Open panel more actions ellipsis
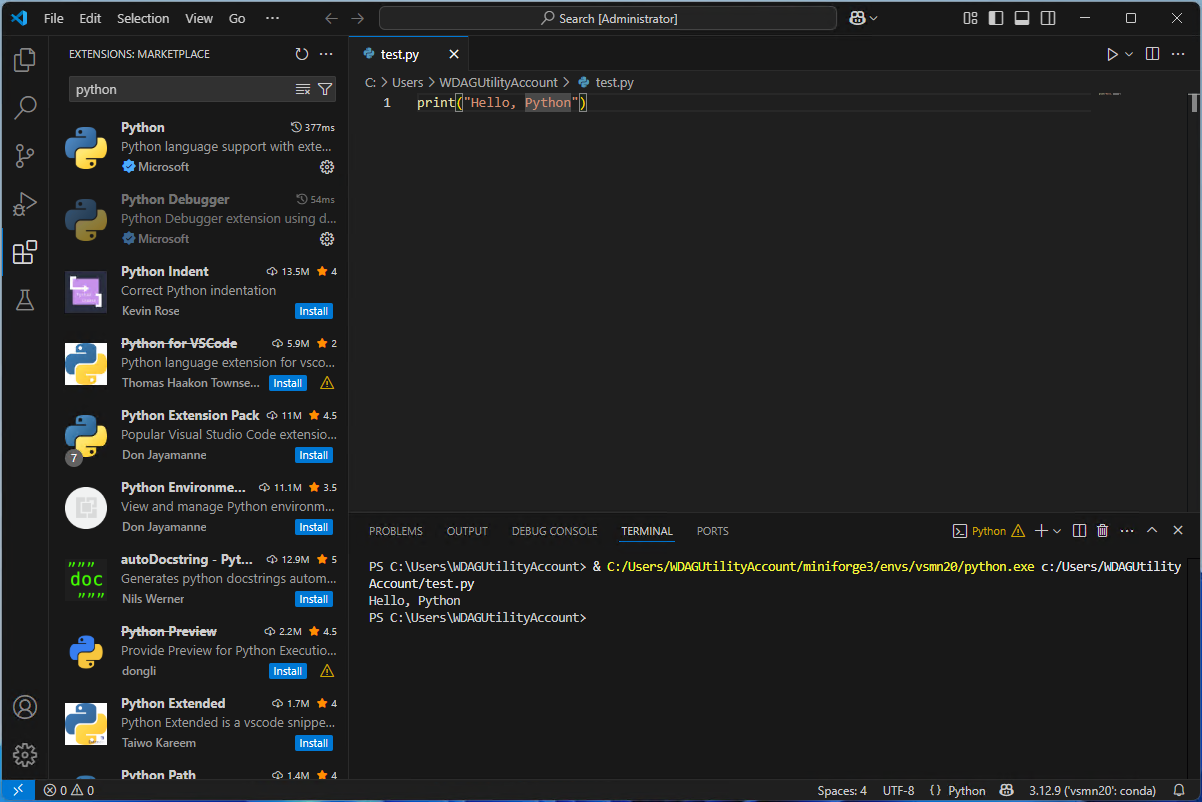 click(x=1127, y=531)
